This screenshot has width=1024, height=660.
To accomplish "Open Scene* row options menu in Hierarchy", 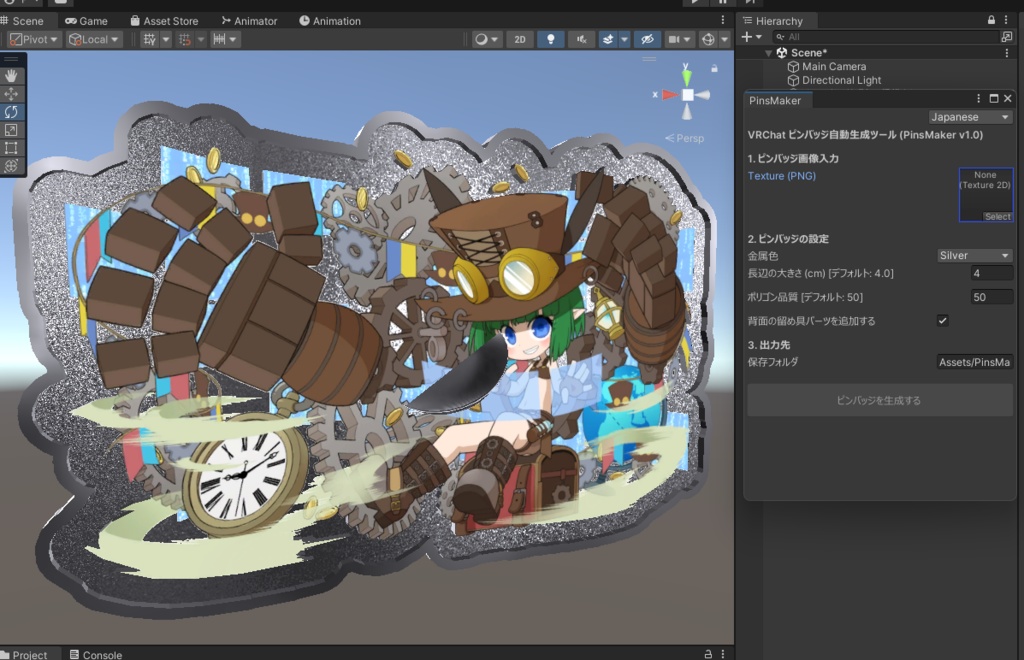I will (x=1006, y=53).
